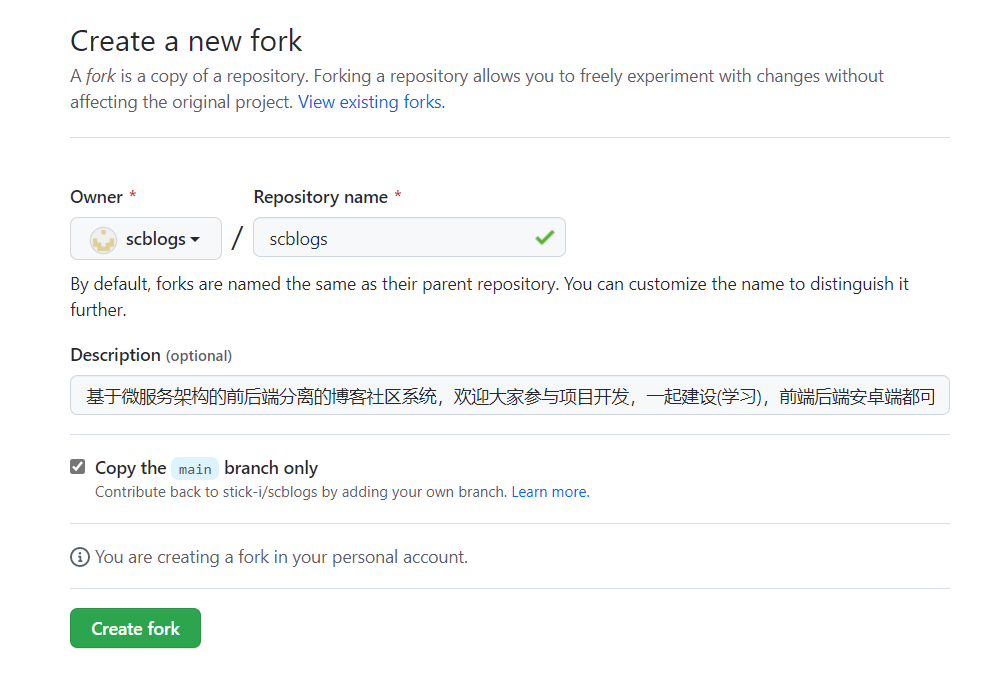Click the scblogs owner avatar icon
This screenshot has height=673, width=1007.
pyautogui.click(x=103, y=239)
